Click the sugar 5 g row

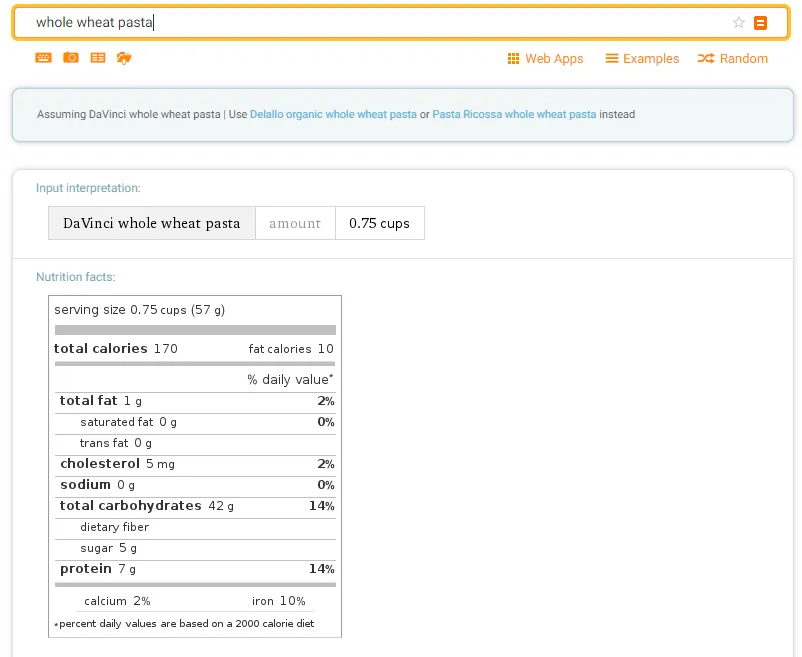click(195, 548)
